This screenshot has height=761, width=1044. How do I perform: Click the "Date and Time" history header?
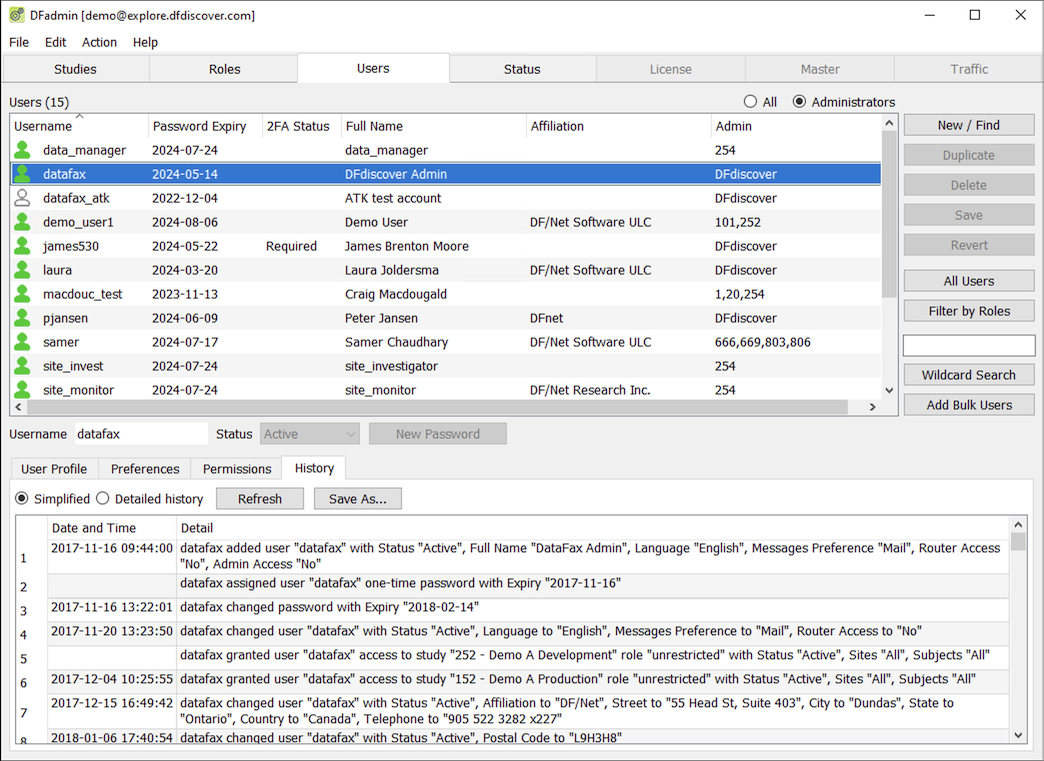[x=94, y=528]
